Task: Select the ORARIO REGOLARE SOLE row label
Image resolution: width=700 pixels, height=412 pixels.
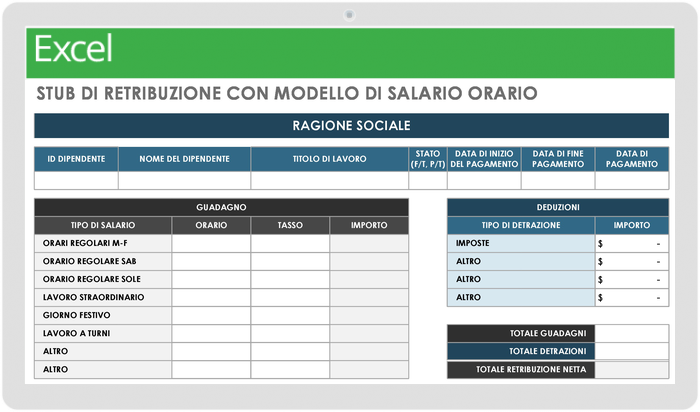Action: point(103,279)
